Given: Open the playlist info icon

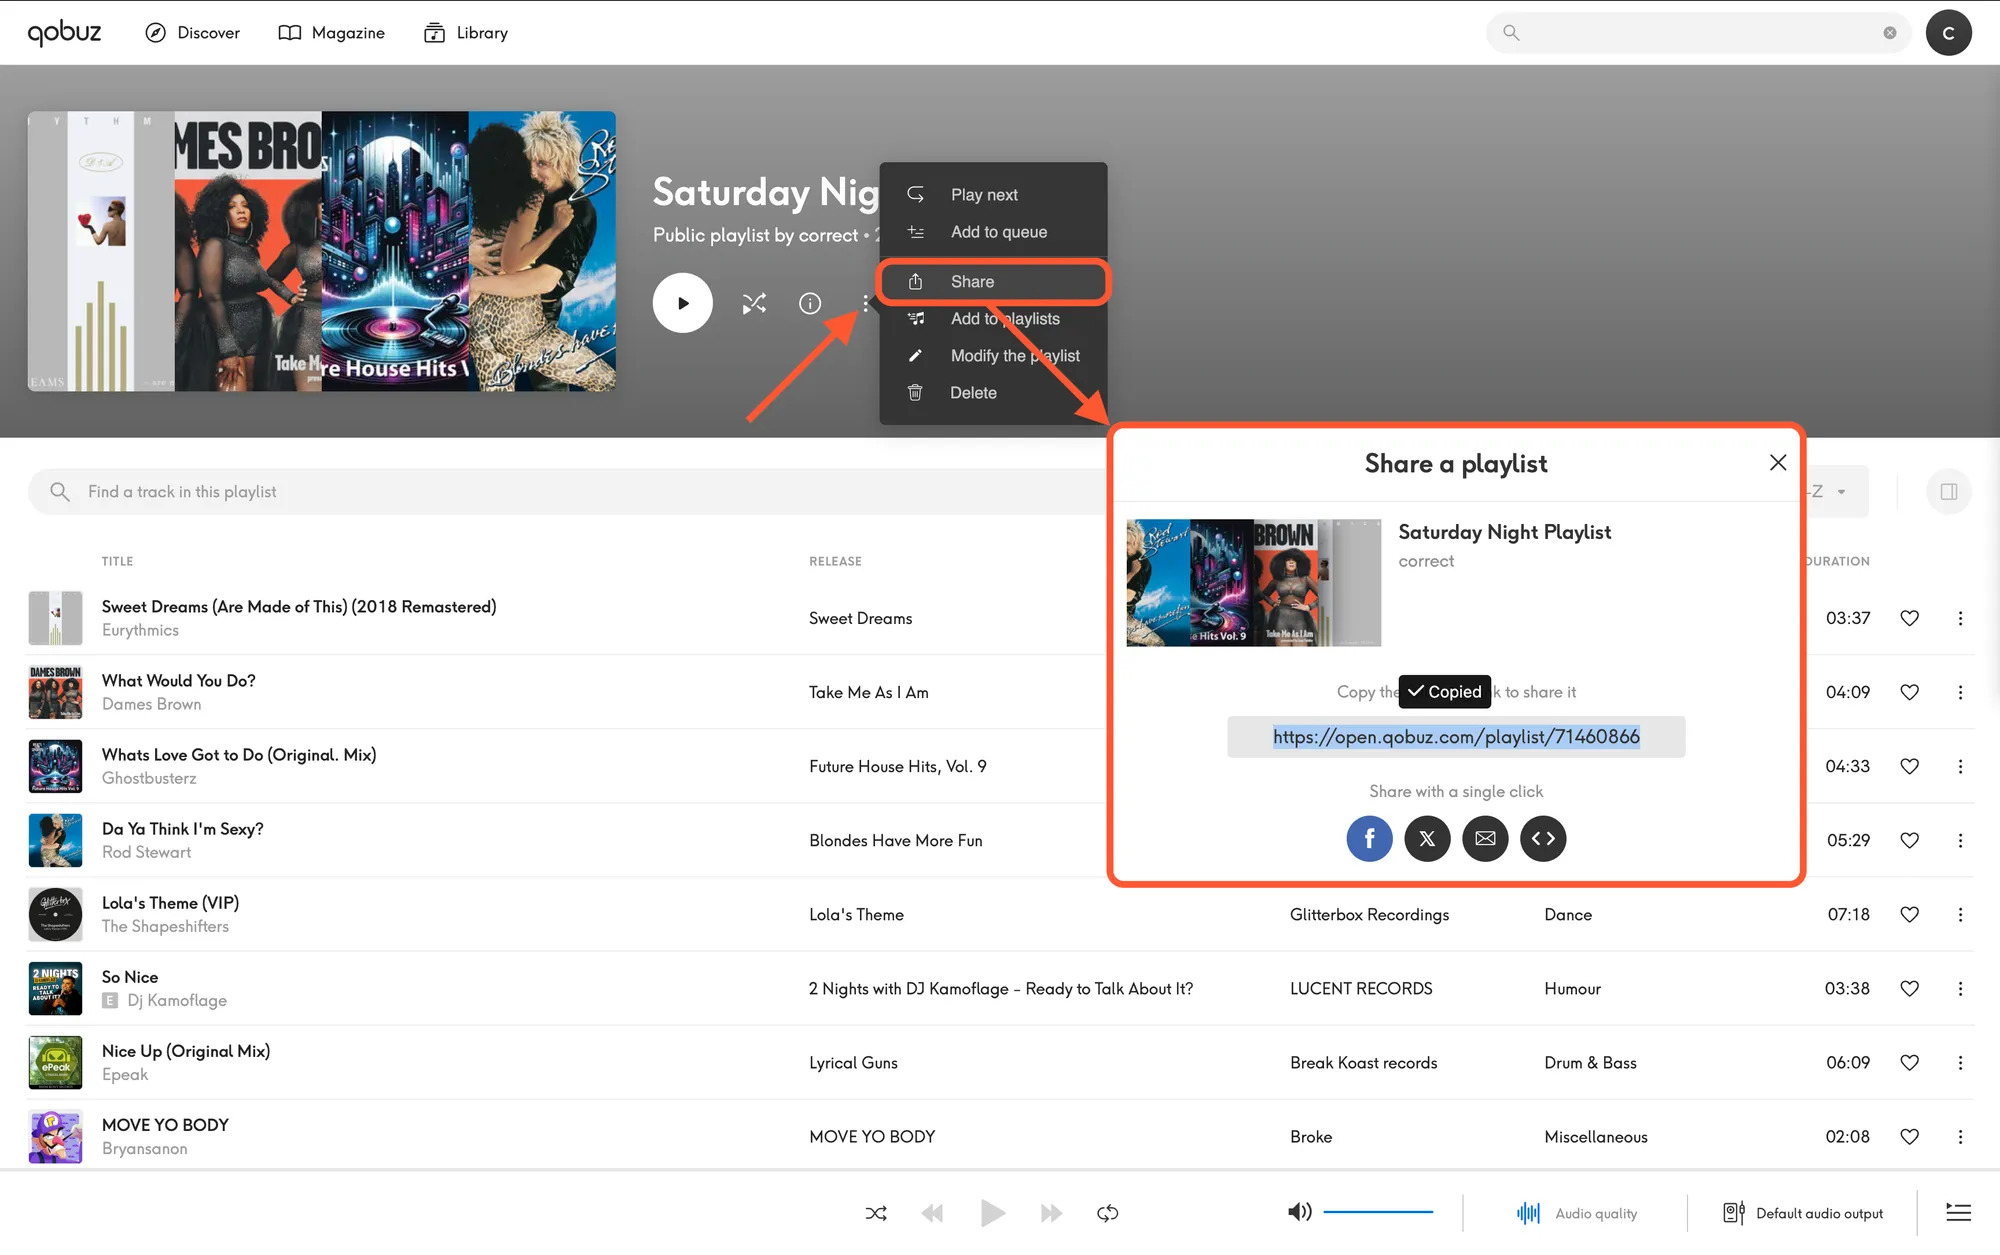Looking at the screenshot, I should coord(810,303).
